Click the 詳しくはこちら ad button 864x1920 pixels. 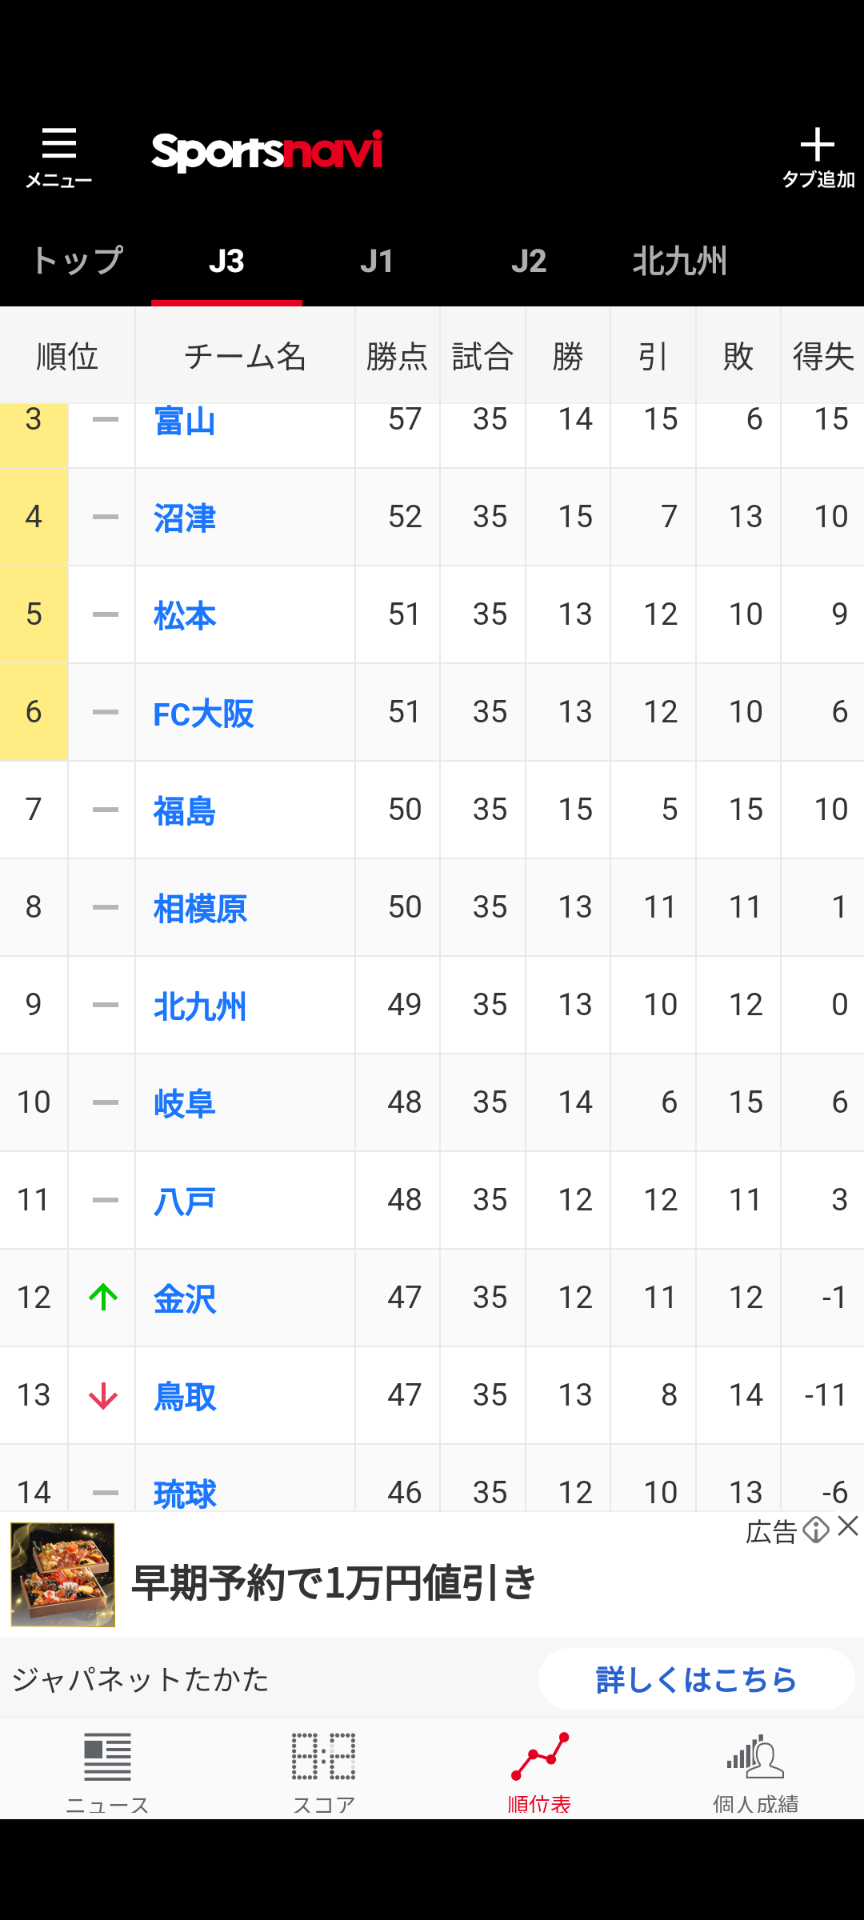point(697,1679)
